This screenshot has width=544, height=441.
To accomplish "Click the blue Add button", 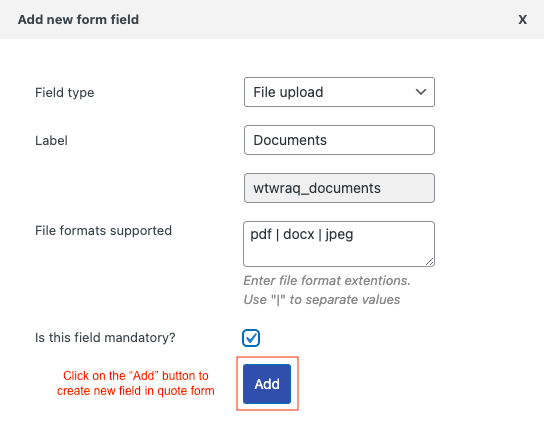I will [x=267, y=384].
